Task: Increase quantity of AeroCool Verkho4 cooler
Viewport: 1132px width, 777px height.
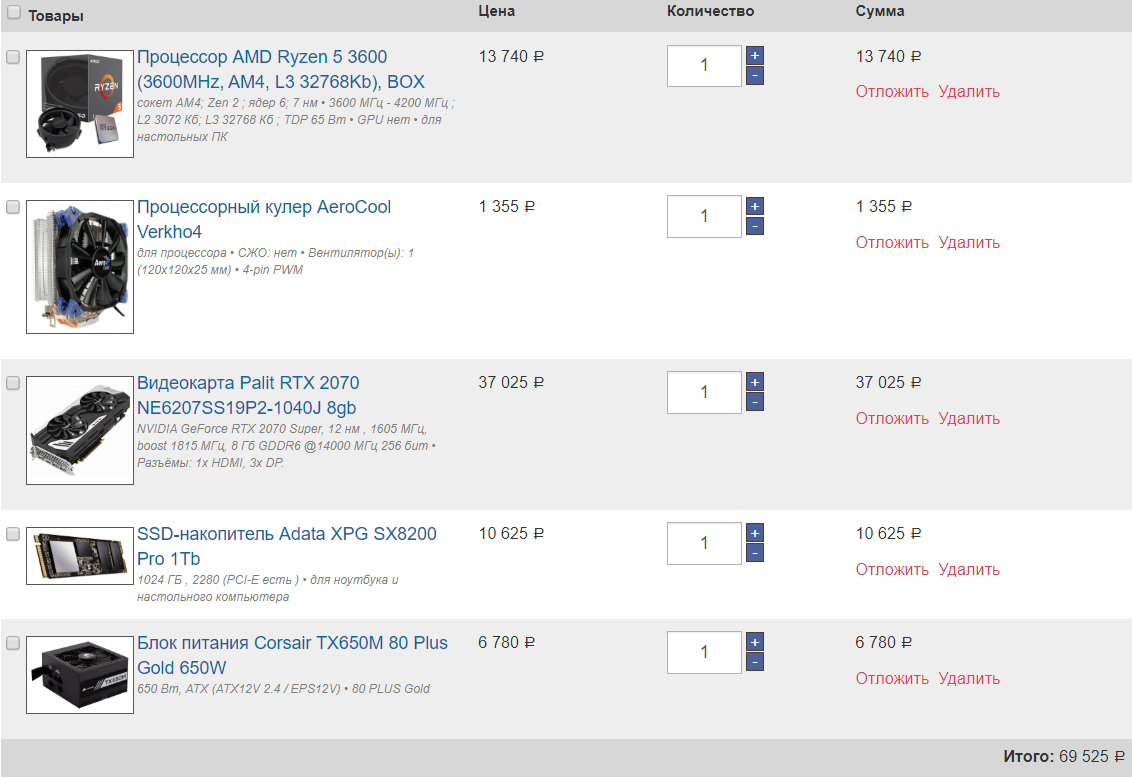Action: pyautogui.click(x=754, y=207)
